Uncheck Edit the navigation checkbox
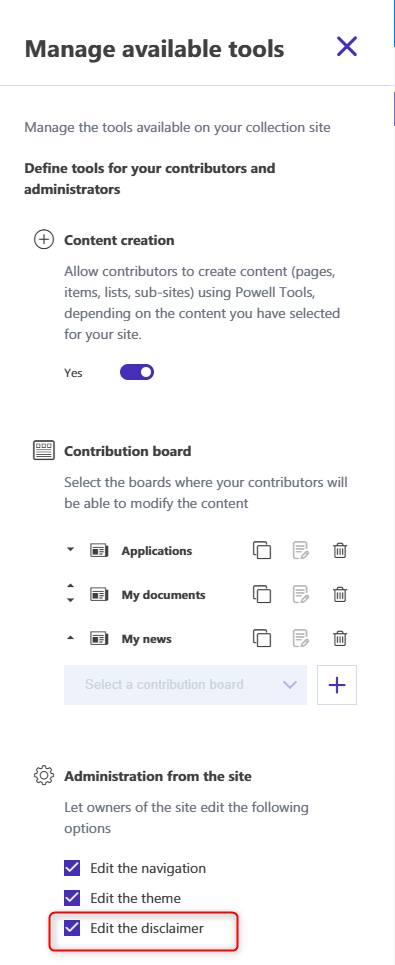The height and width of the screenshot is (965, 395). click(x=72, y=868)
